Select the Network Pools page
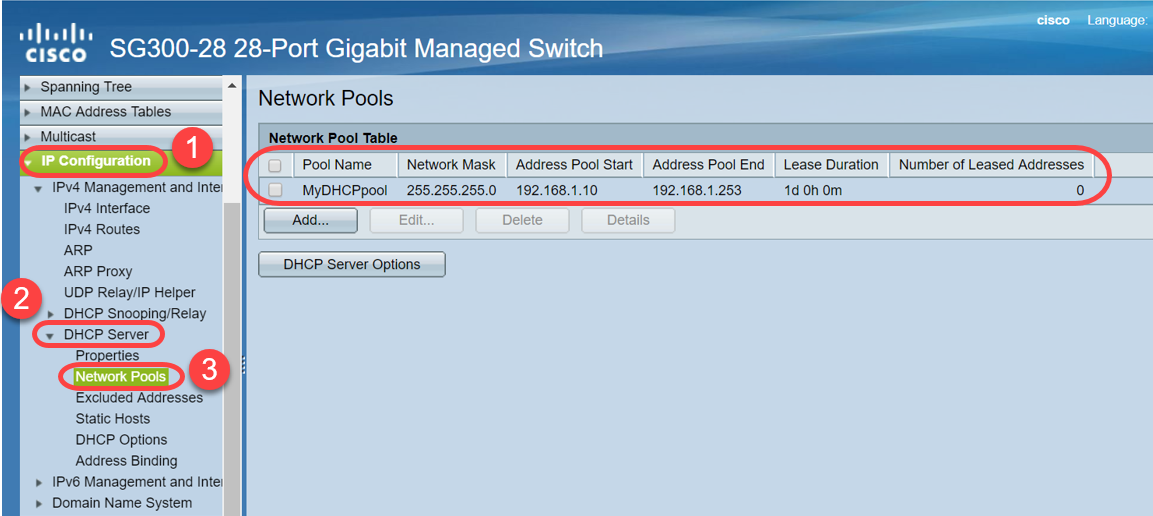1153x516 pixels. click(121, 376)
